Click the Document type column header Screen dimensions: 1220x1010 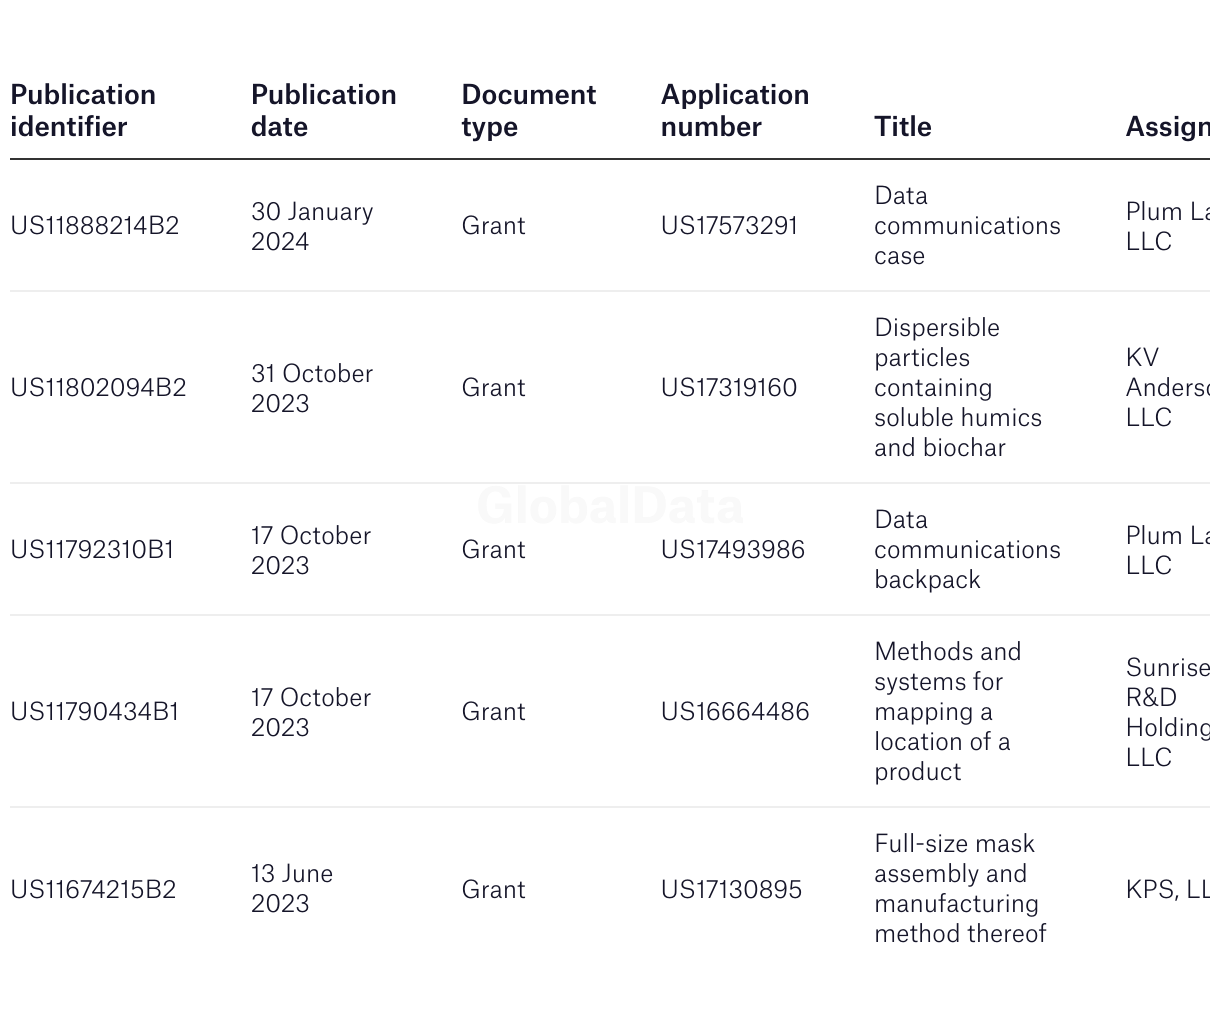point(529,111)
